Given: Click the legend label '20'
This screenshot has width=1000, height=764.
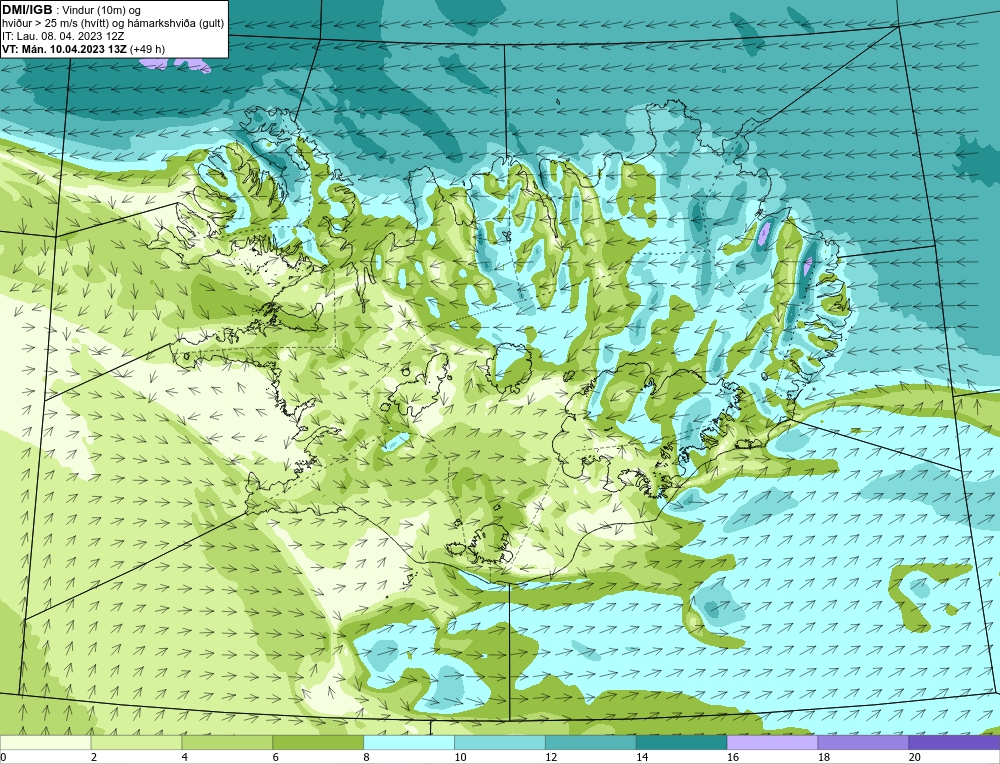Looking at the screenshot, I should (x=915, y=757).
